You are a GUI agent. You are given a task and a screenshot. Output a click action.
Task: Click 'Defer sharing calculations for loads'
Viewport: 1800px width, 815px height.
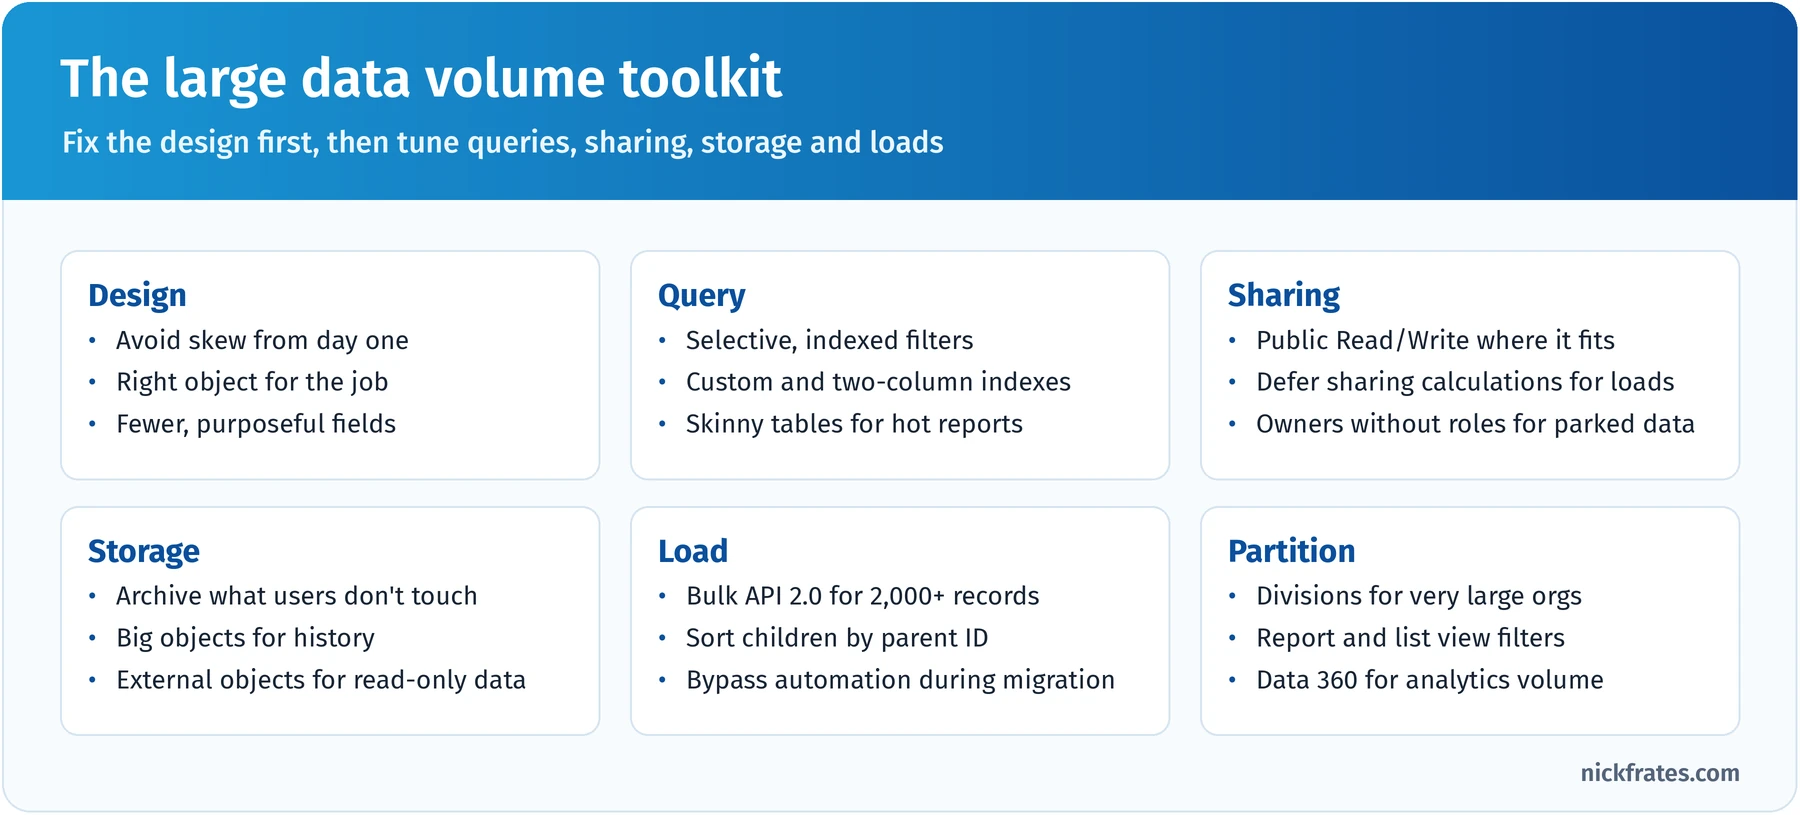(1465, 383)
